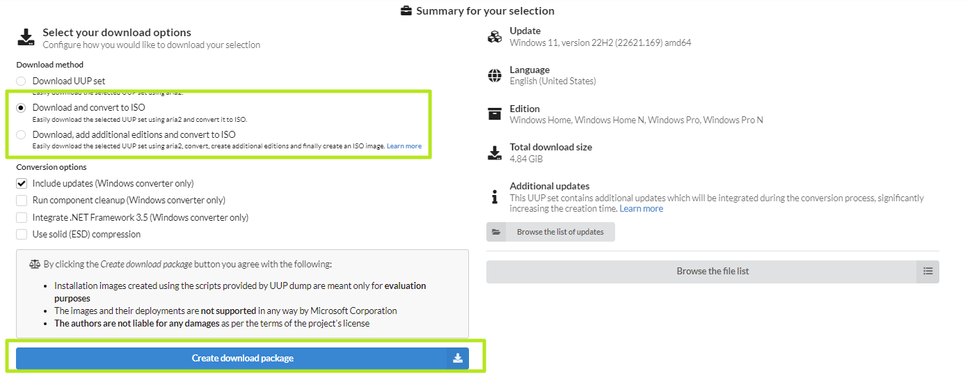This screenshot has width=970, height=376.
Task: Enable Run component cleanup checkbox
Action: 22,200
